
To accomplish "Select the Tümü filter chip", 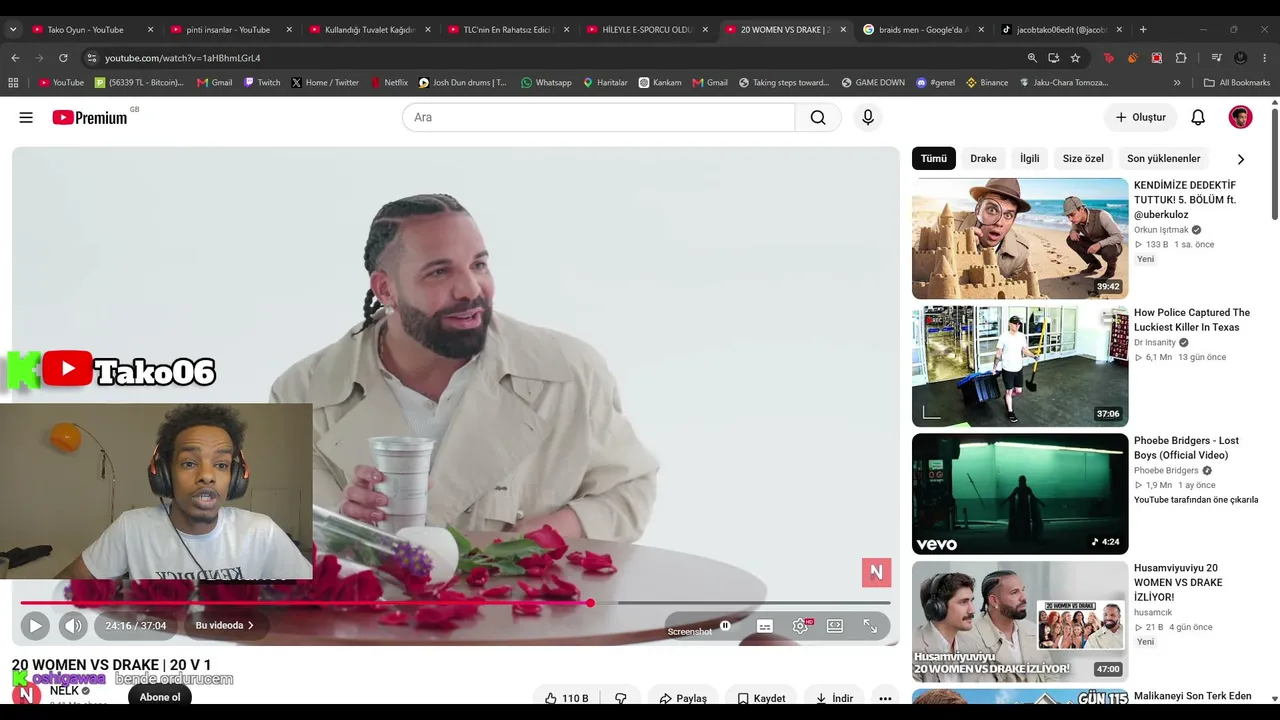I will click(934, 159).
